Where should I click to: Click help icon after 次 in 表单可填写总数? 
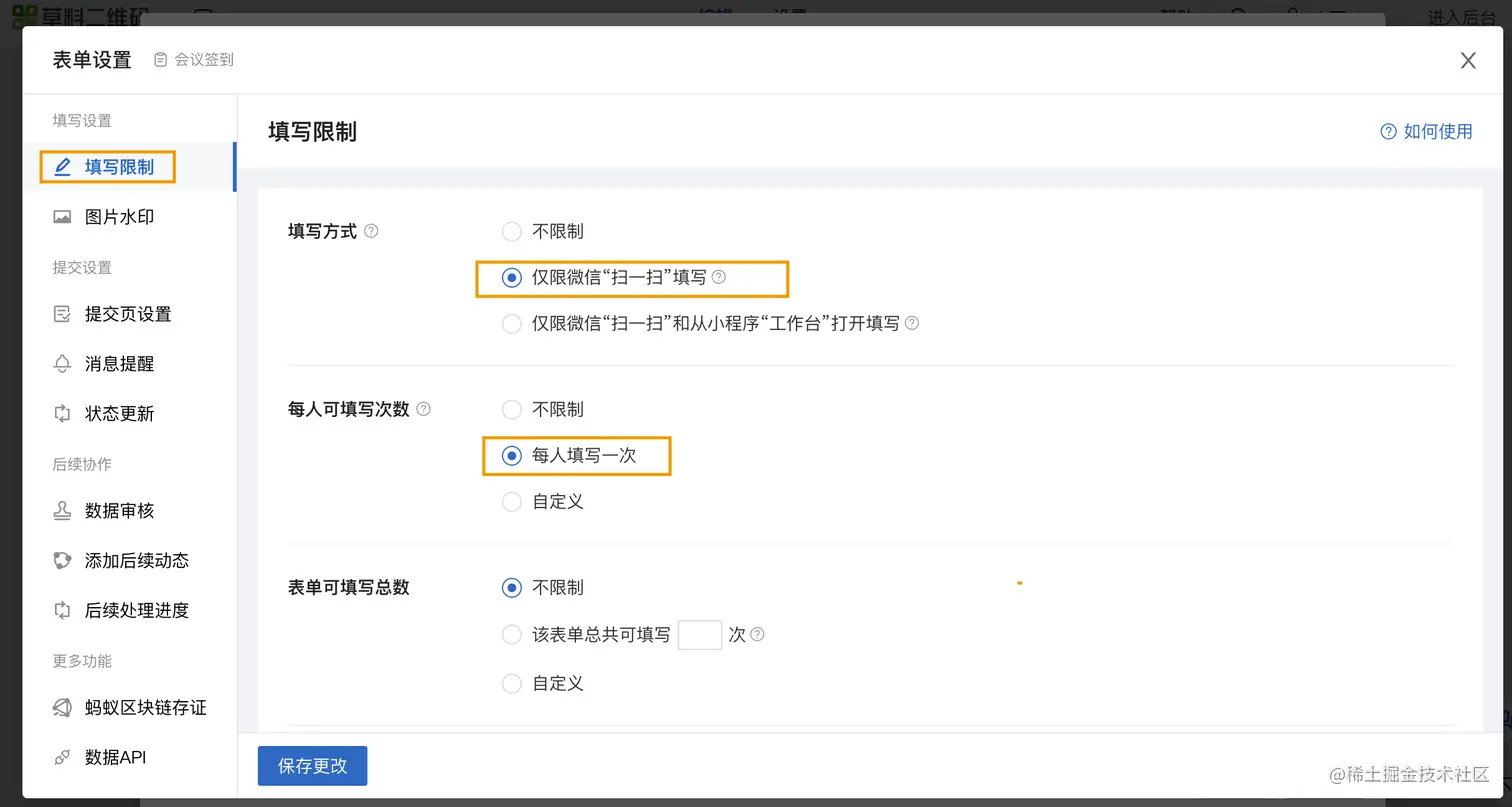point(757,635)
